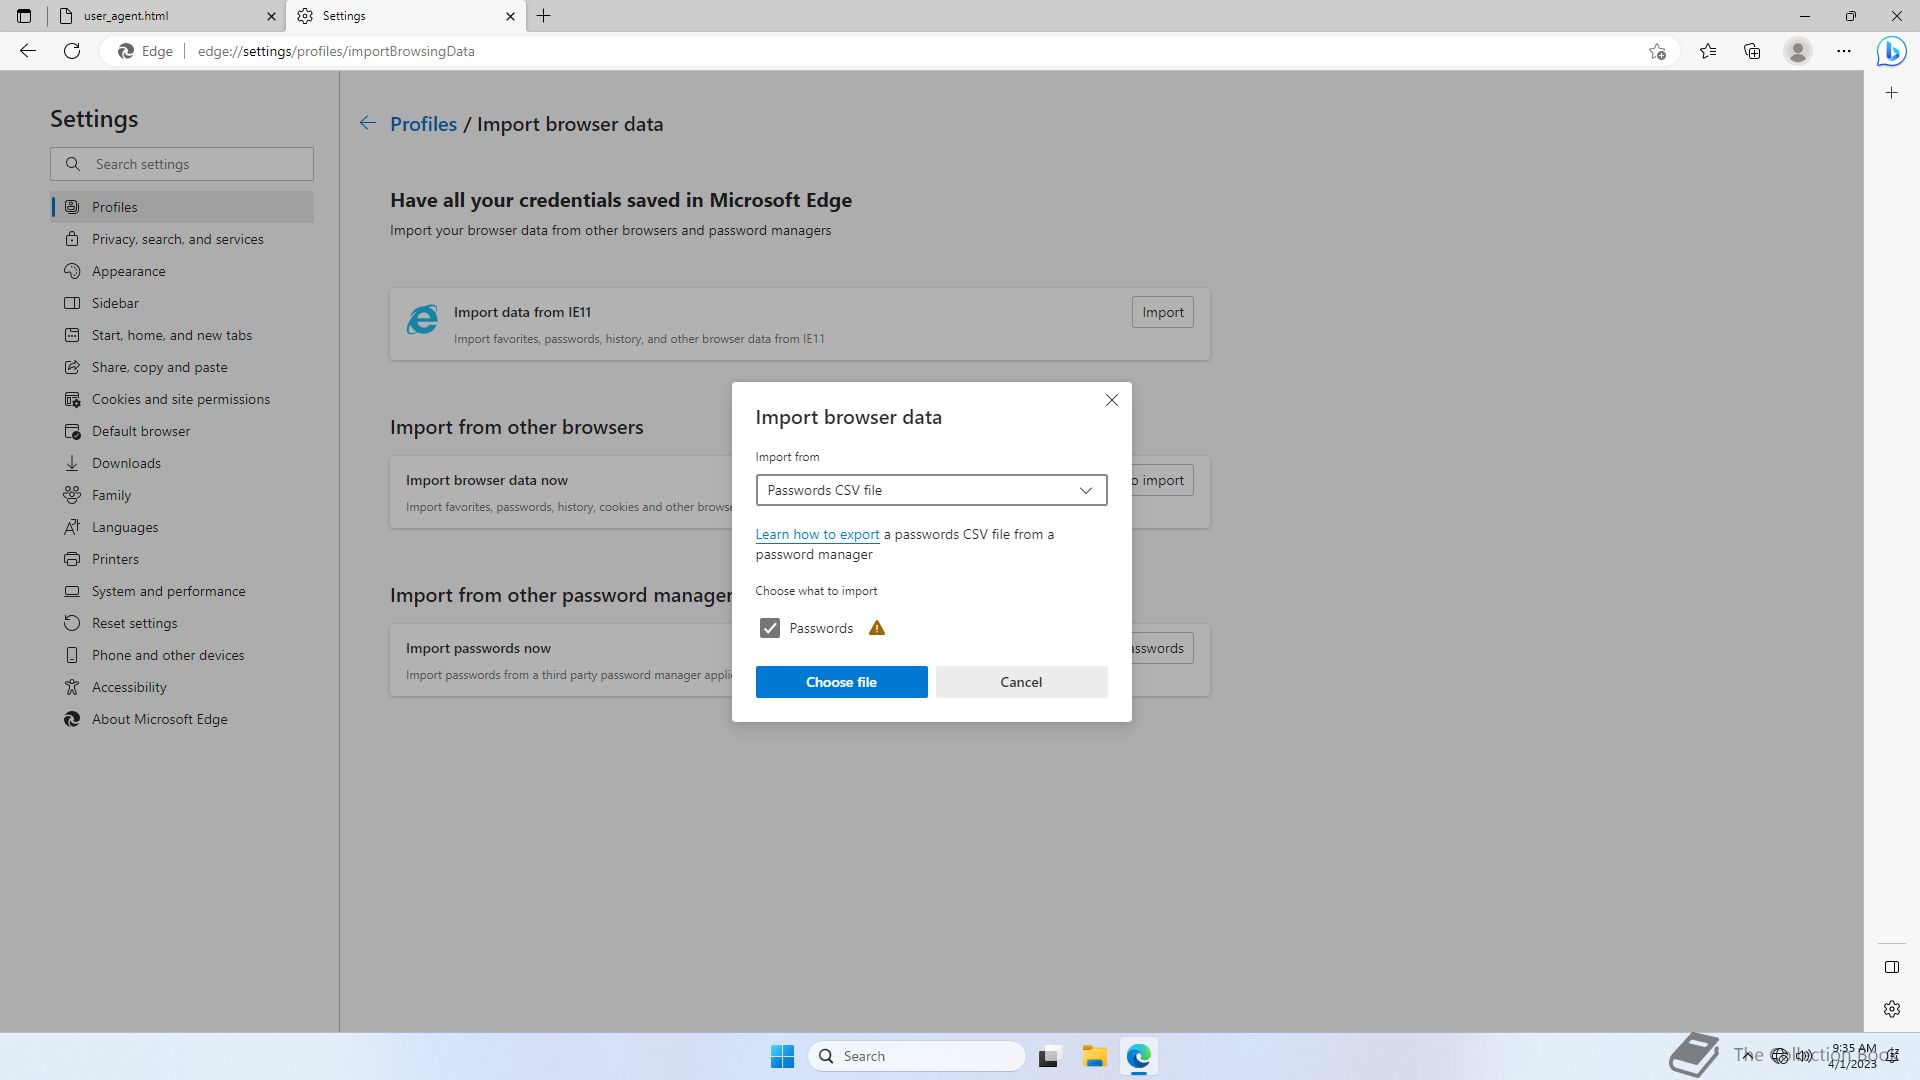This screenshot has height=1080, width=1920.
Task: Open Learn how to export link
Action: coord(817,535)
